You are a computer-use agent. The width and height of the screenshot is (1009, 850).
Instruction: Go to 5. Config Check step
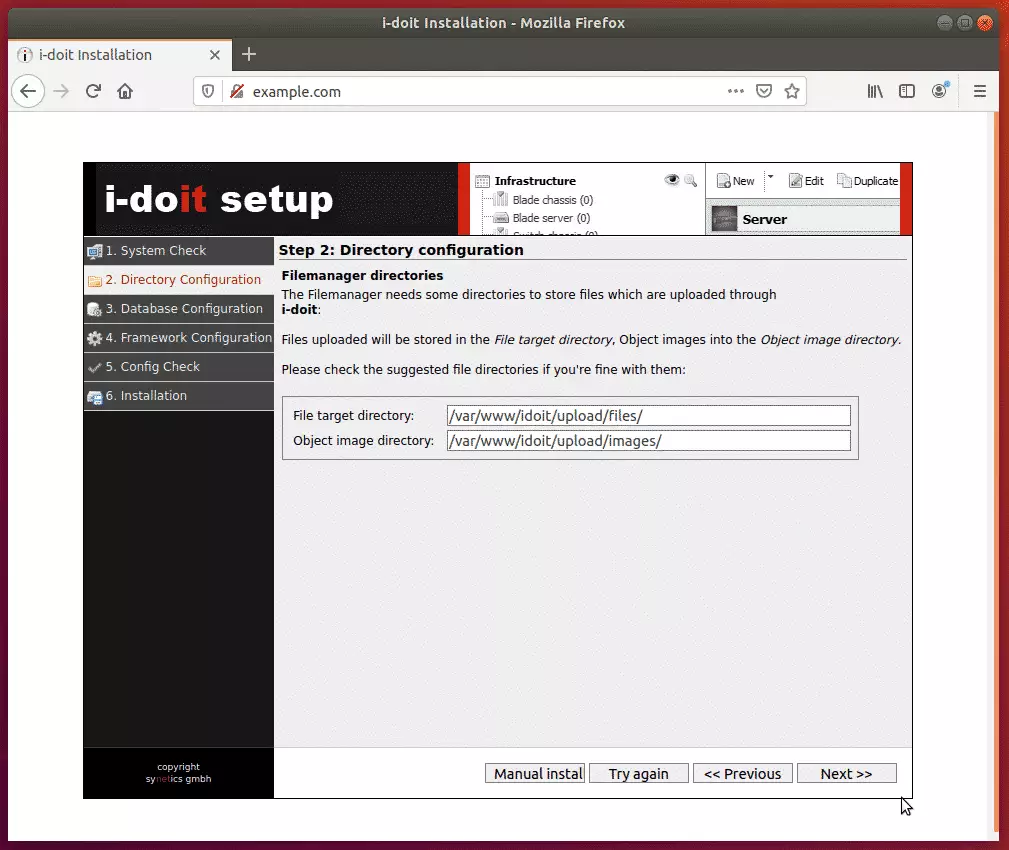(x=179, y=367)
